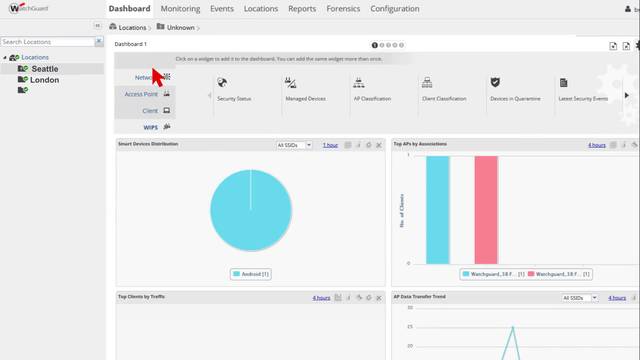Clear the Search Locations box
Screen dimensions: 640x360
coord(99,42)
